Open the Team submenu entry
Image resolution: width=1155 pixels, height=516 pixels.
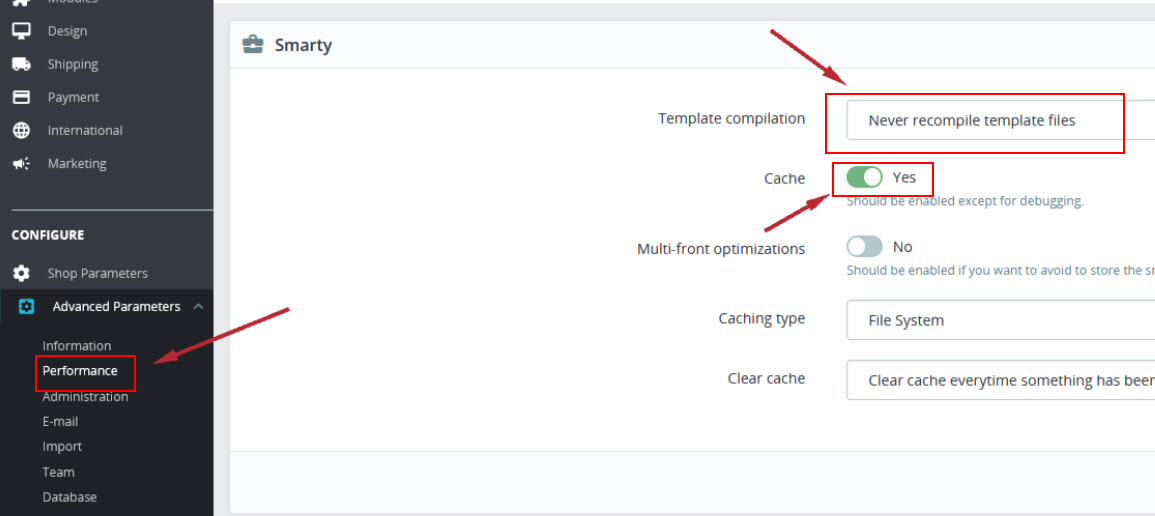click(58, 472)
